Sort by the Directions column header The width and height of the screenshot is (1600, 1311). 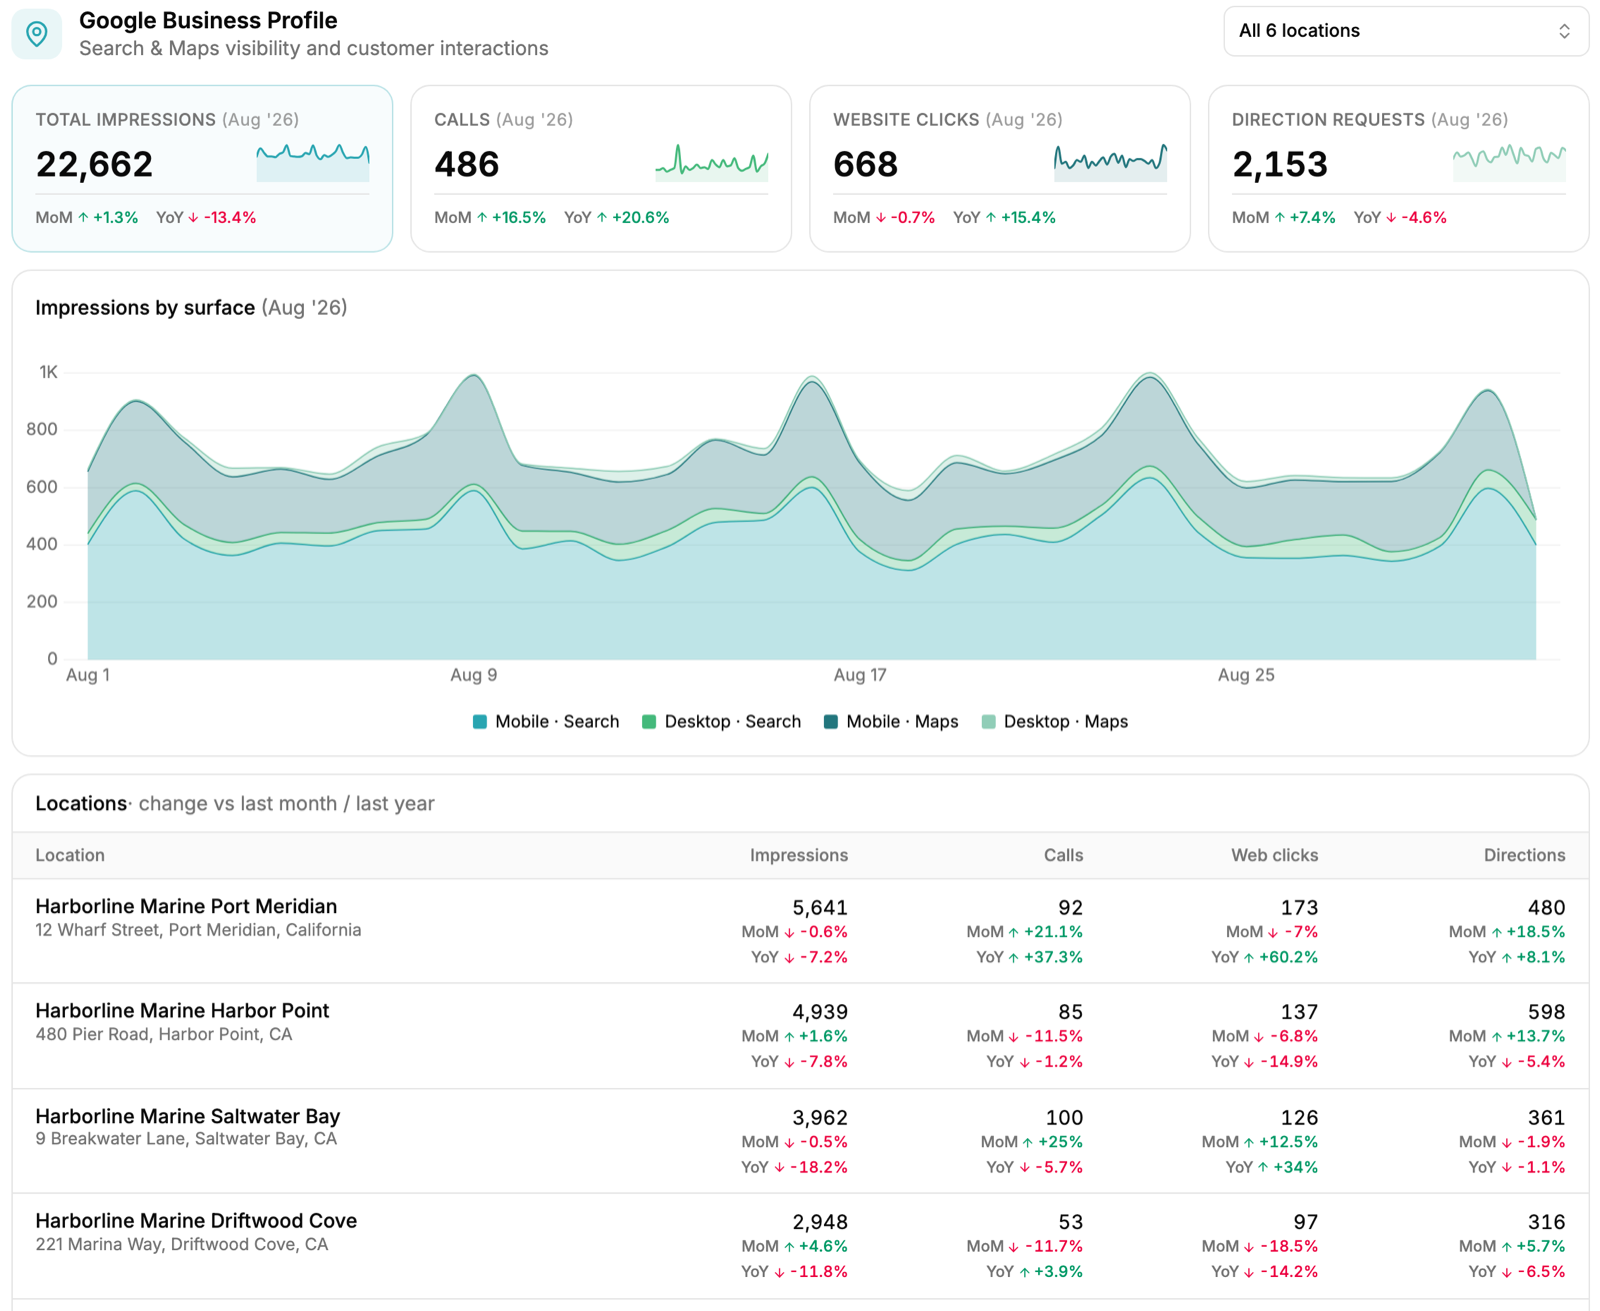(x=1524, y=855)
